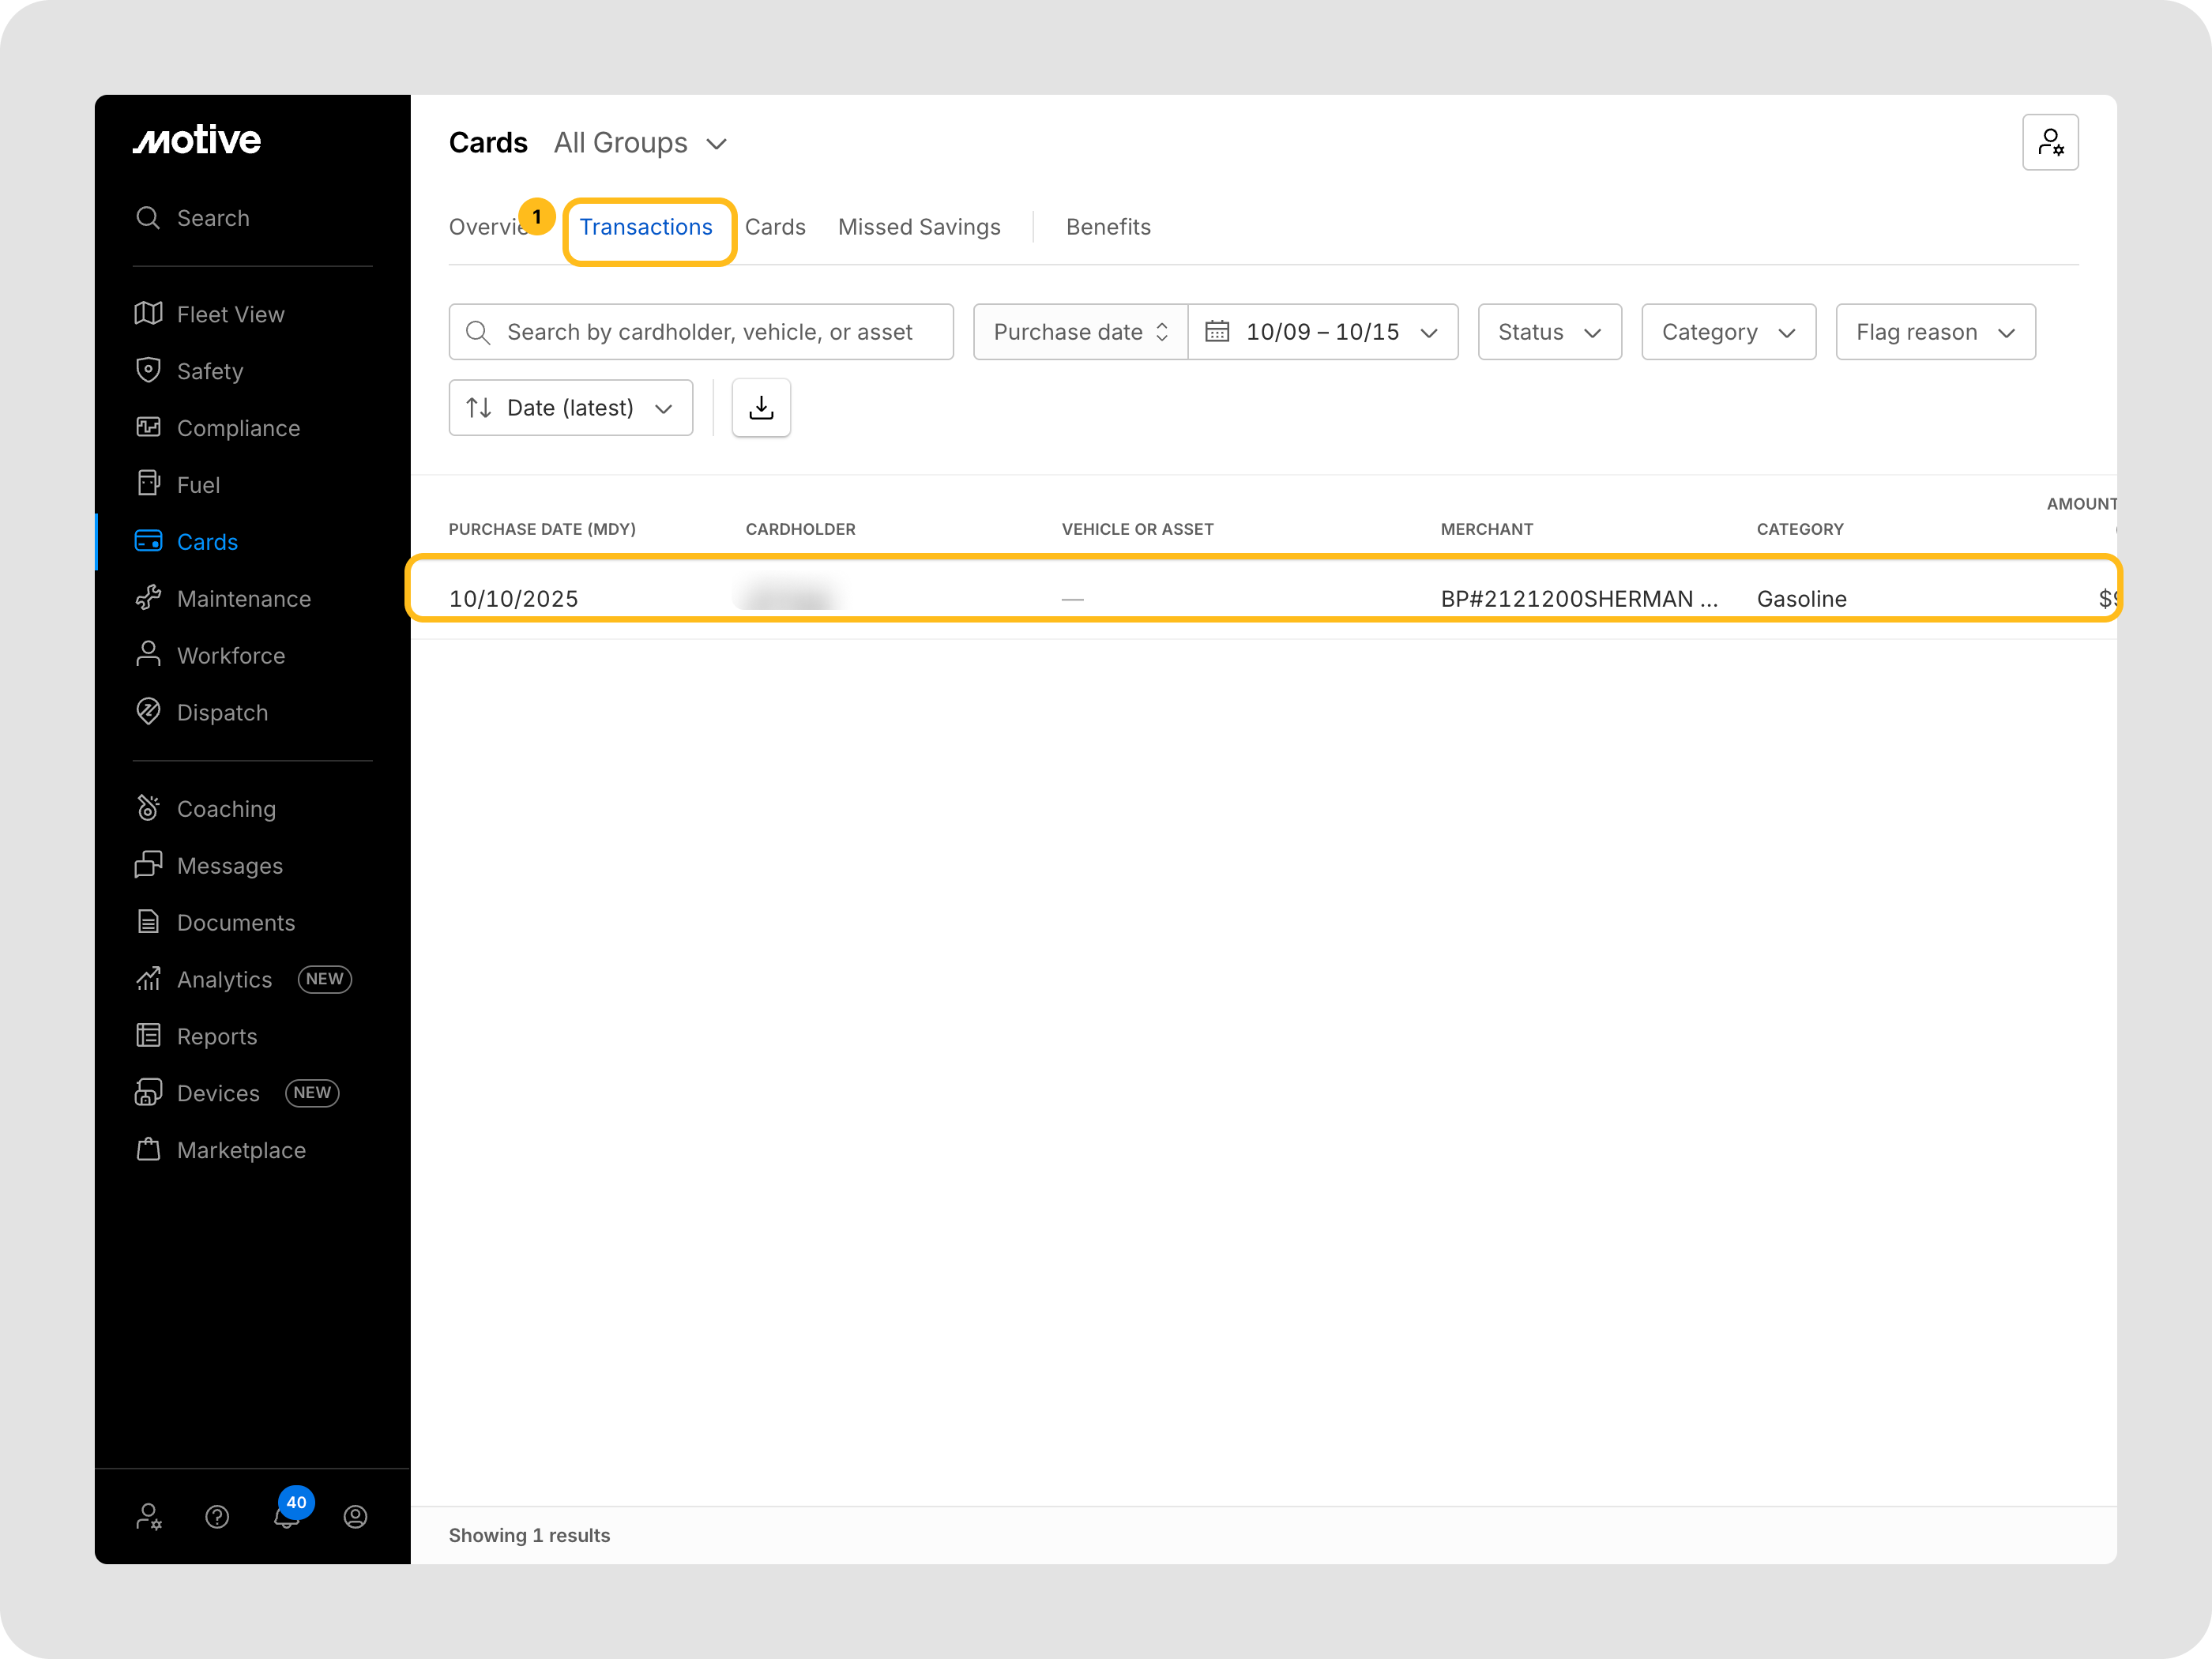Click the admin settings icon at top right

(x=2049, y=143)
